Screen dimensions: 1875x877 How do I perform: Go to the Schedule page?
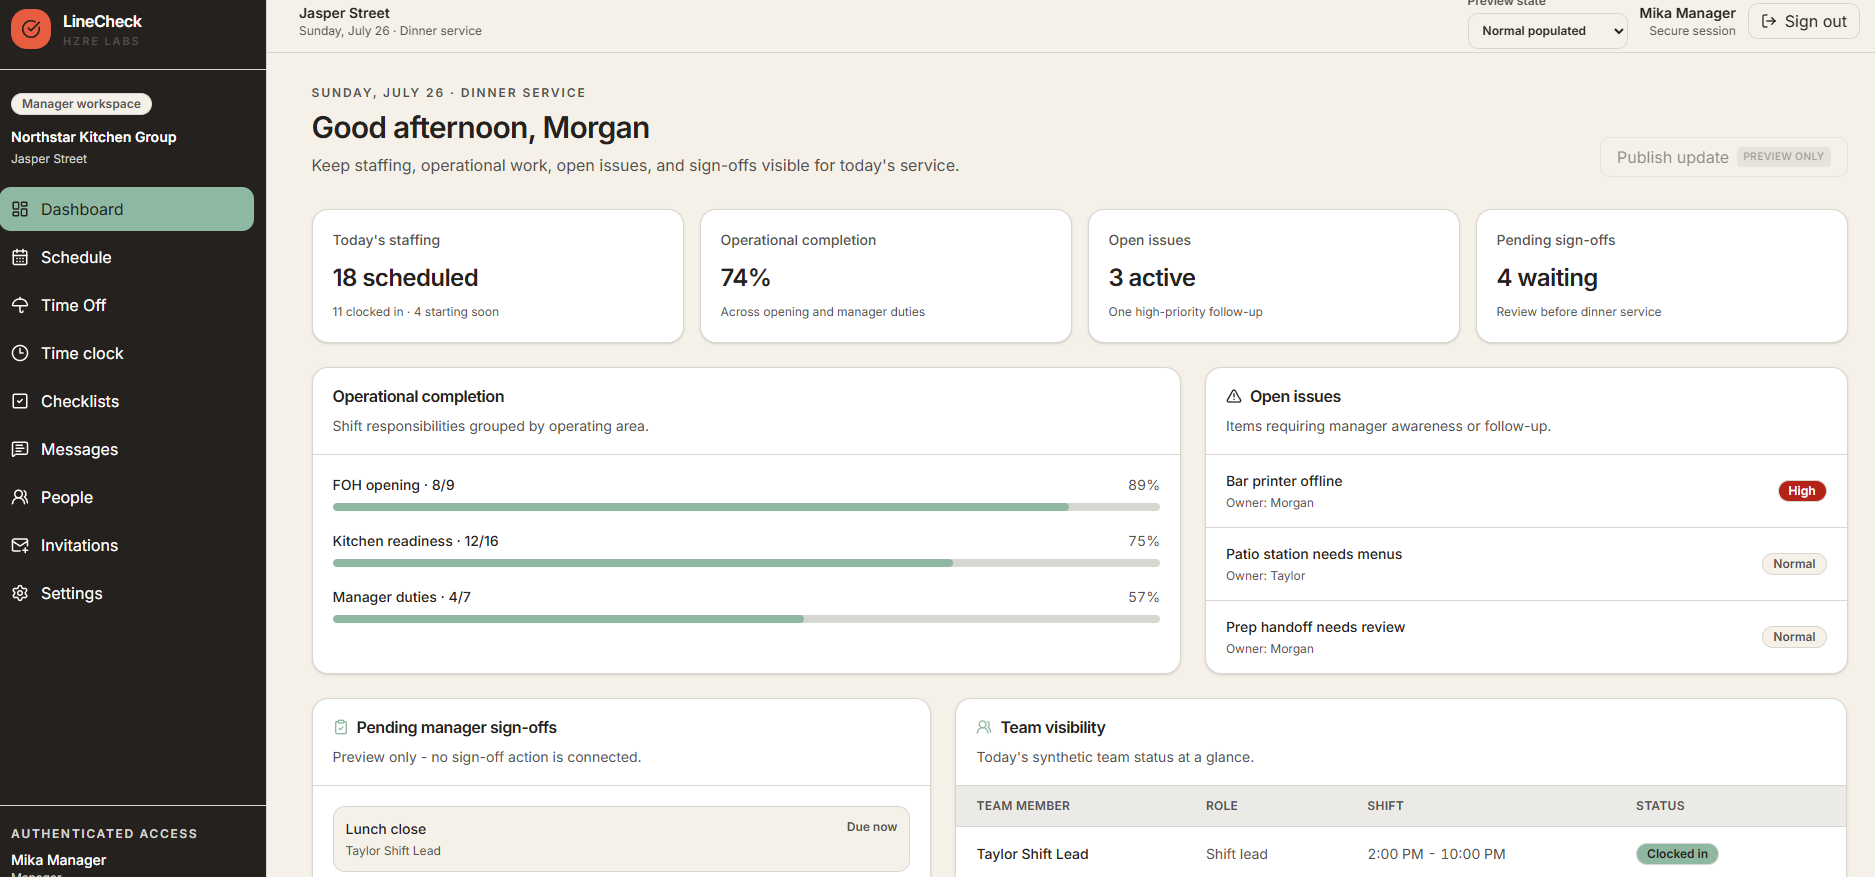click(x=127, y=257)
